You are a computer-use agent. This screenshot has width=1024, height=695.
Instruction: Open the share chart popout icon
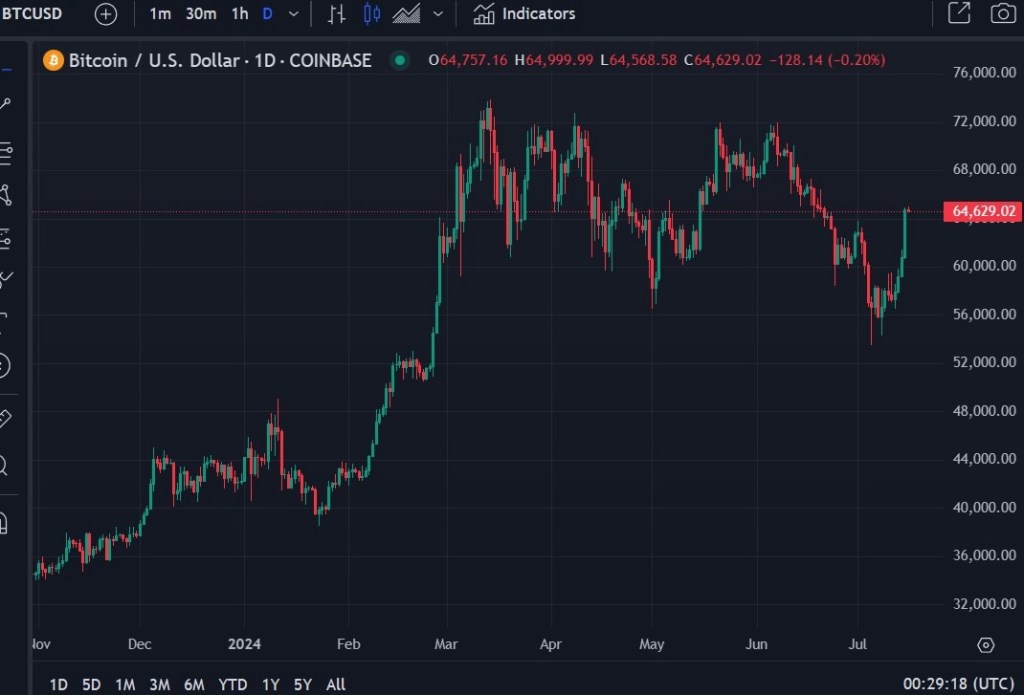tap(958, 14)
